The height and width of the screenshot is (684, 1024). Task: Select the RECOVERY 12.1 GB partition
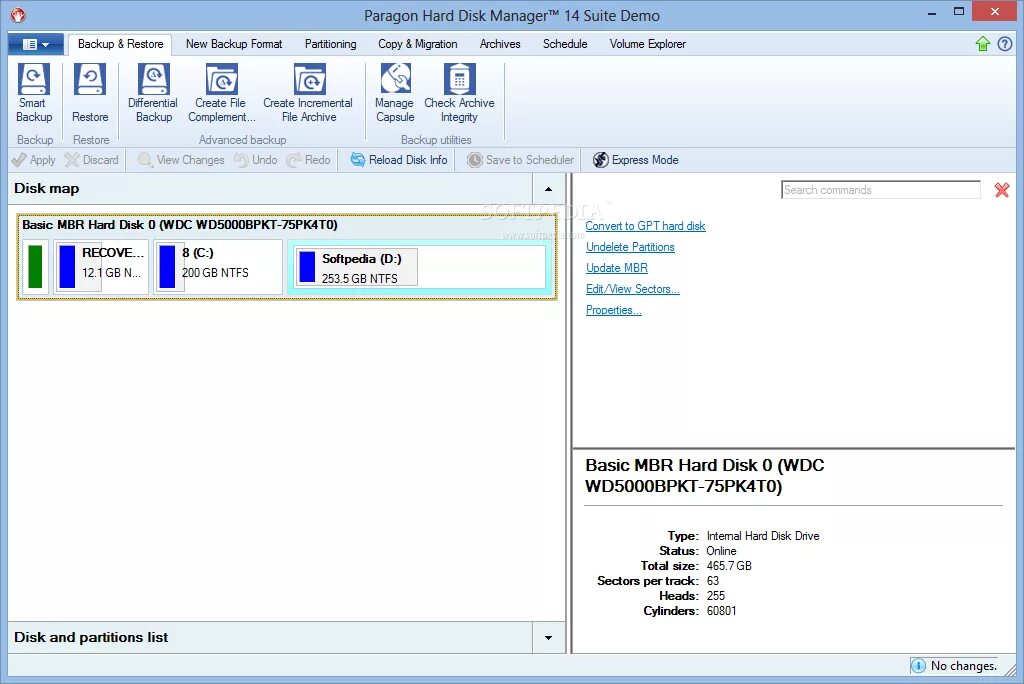pos(101,267)
